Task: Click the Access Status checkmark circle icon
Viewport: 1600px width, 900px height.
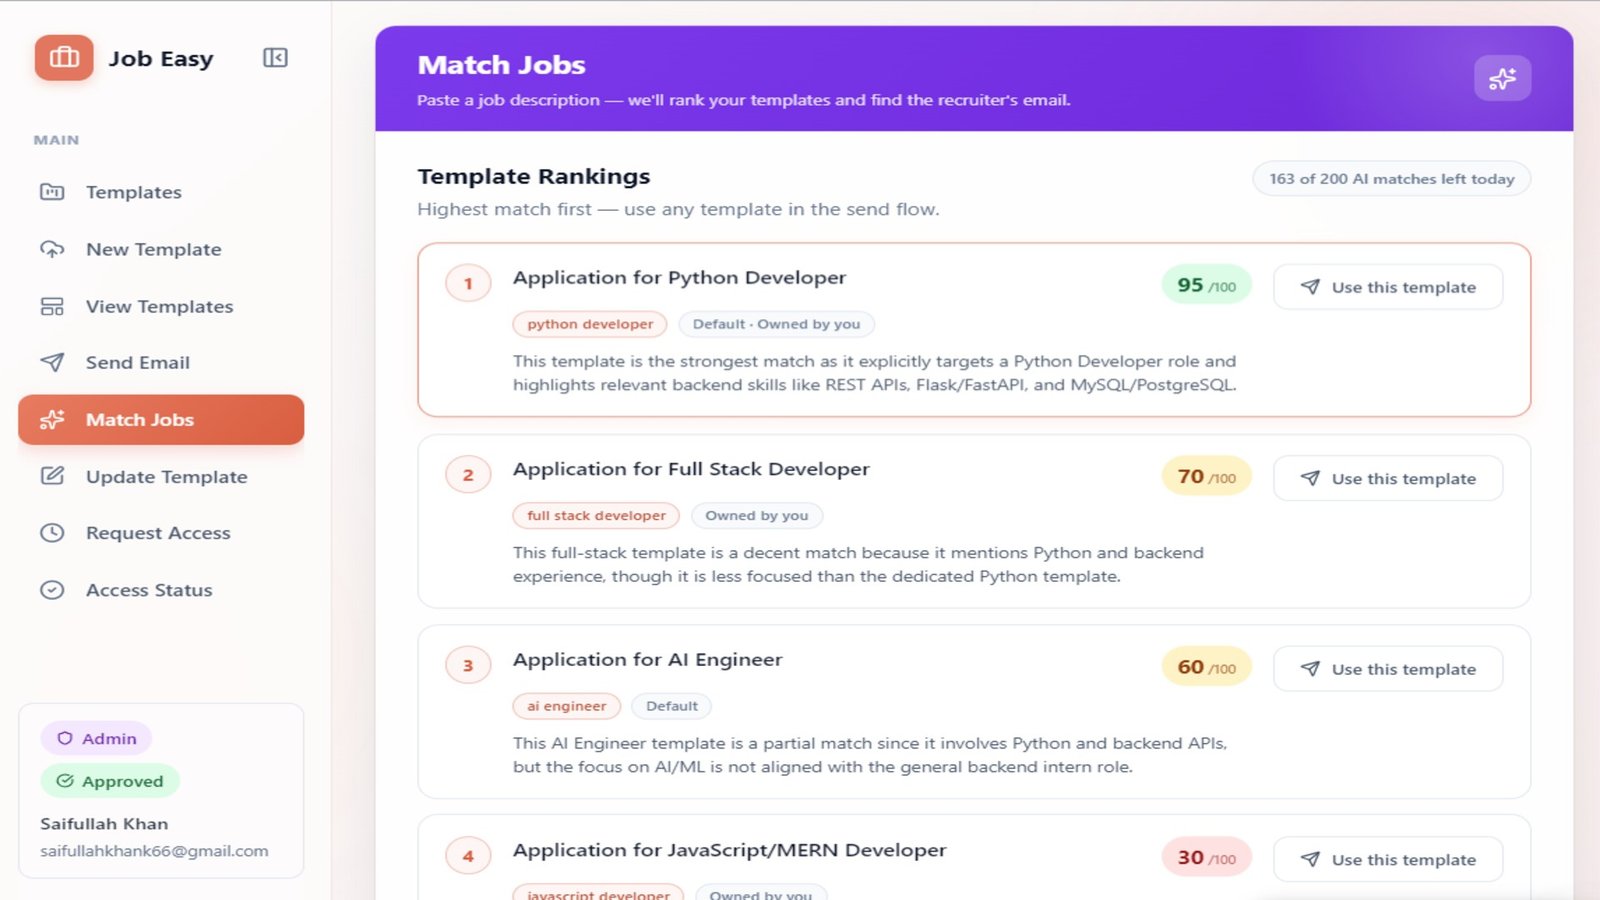Action: 52,590
